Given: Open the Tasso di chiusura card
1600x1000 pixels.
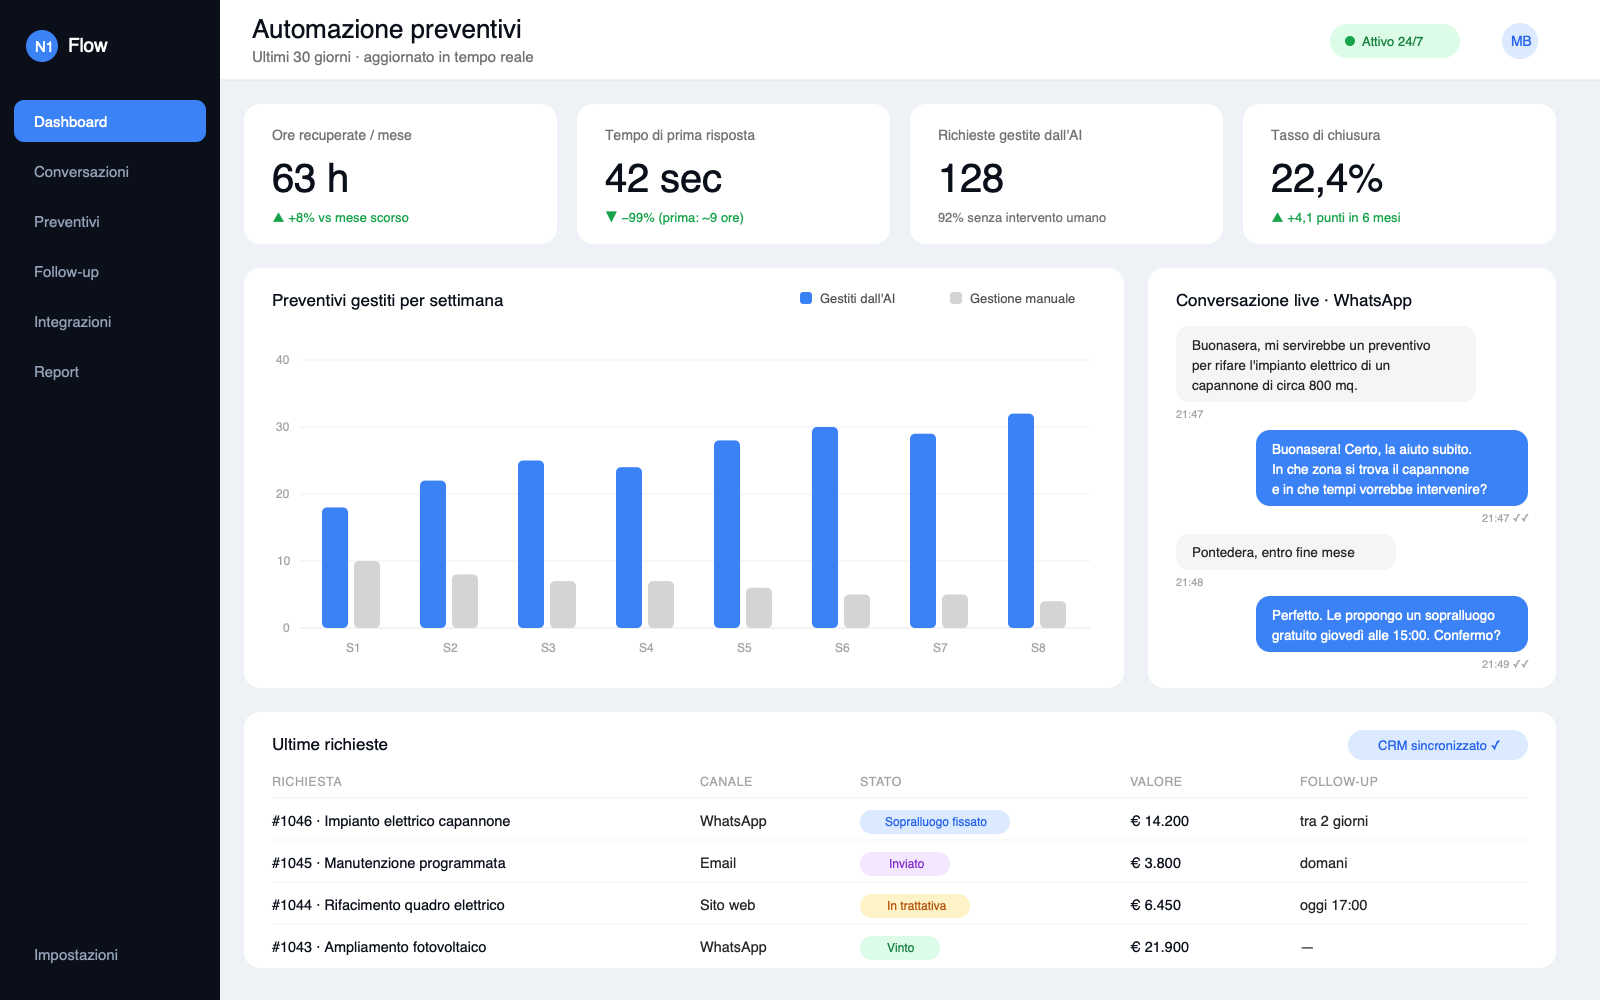Looking at the screenshot, I should tap(1399, 174).
